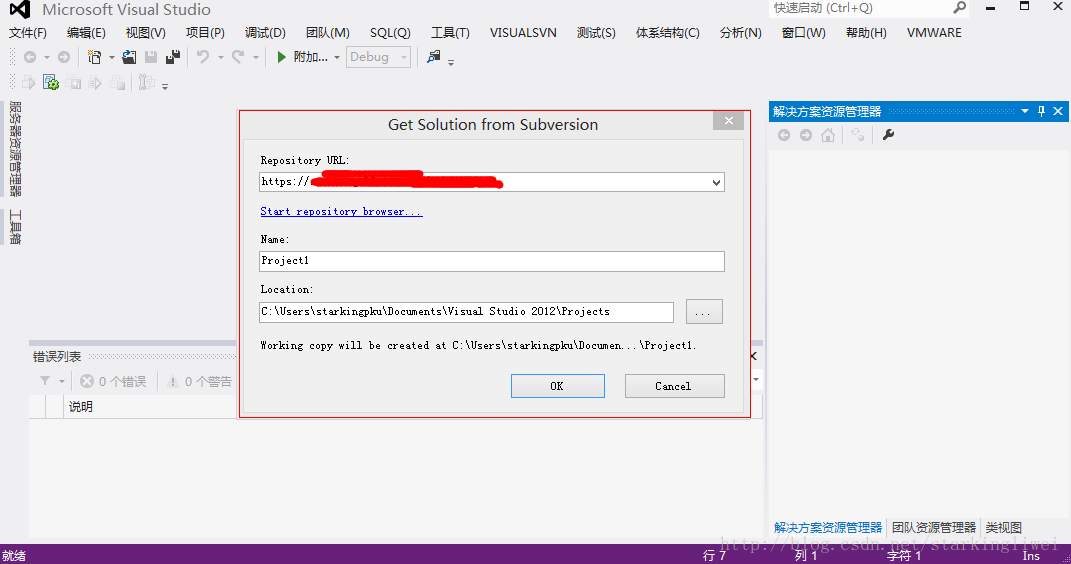Click the wrench icon in second toolbar row
Image resolution: width=1071 pixels, height=564 pixels.
click(x=146, y=83)
